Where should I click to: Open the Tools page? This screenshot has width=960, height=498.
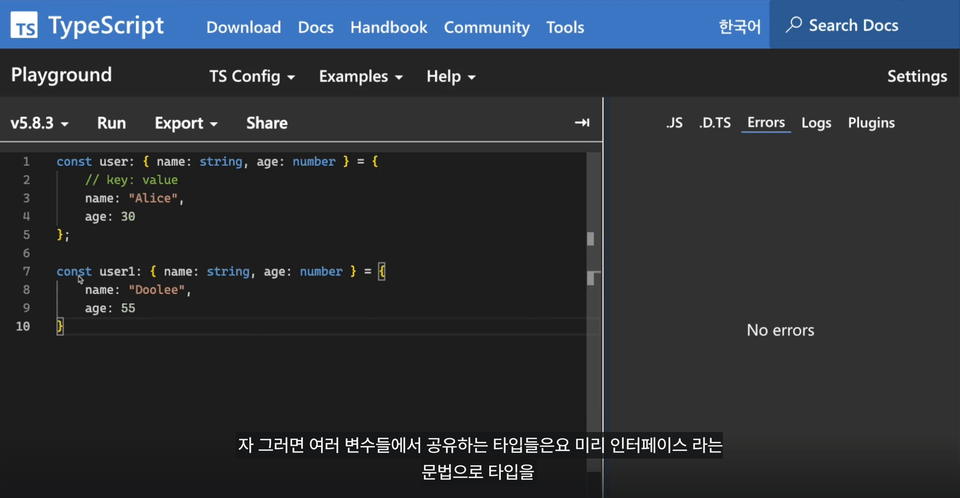click(565, 27)
